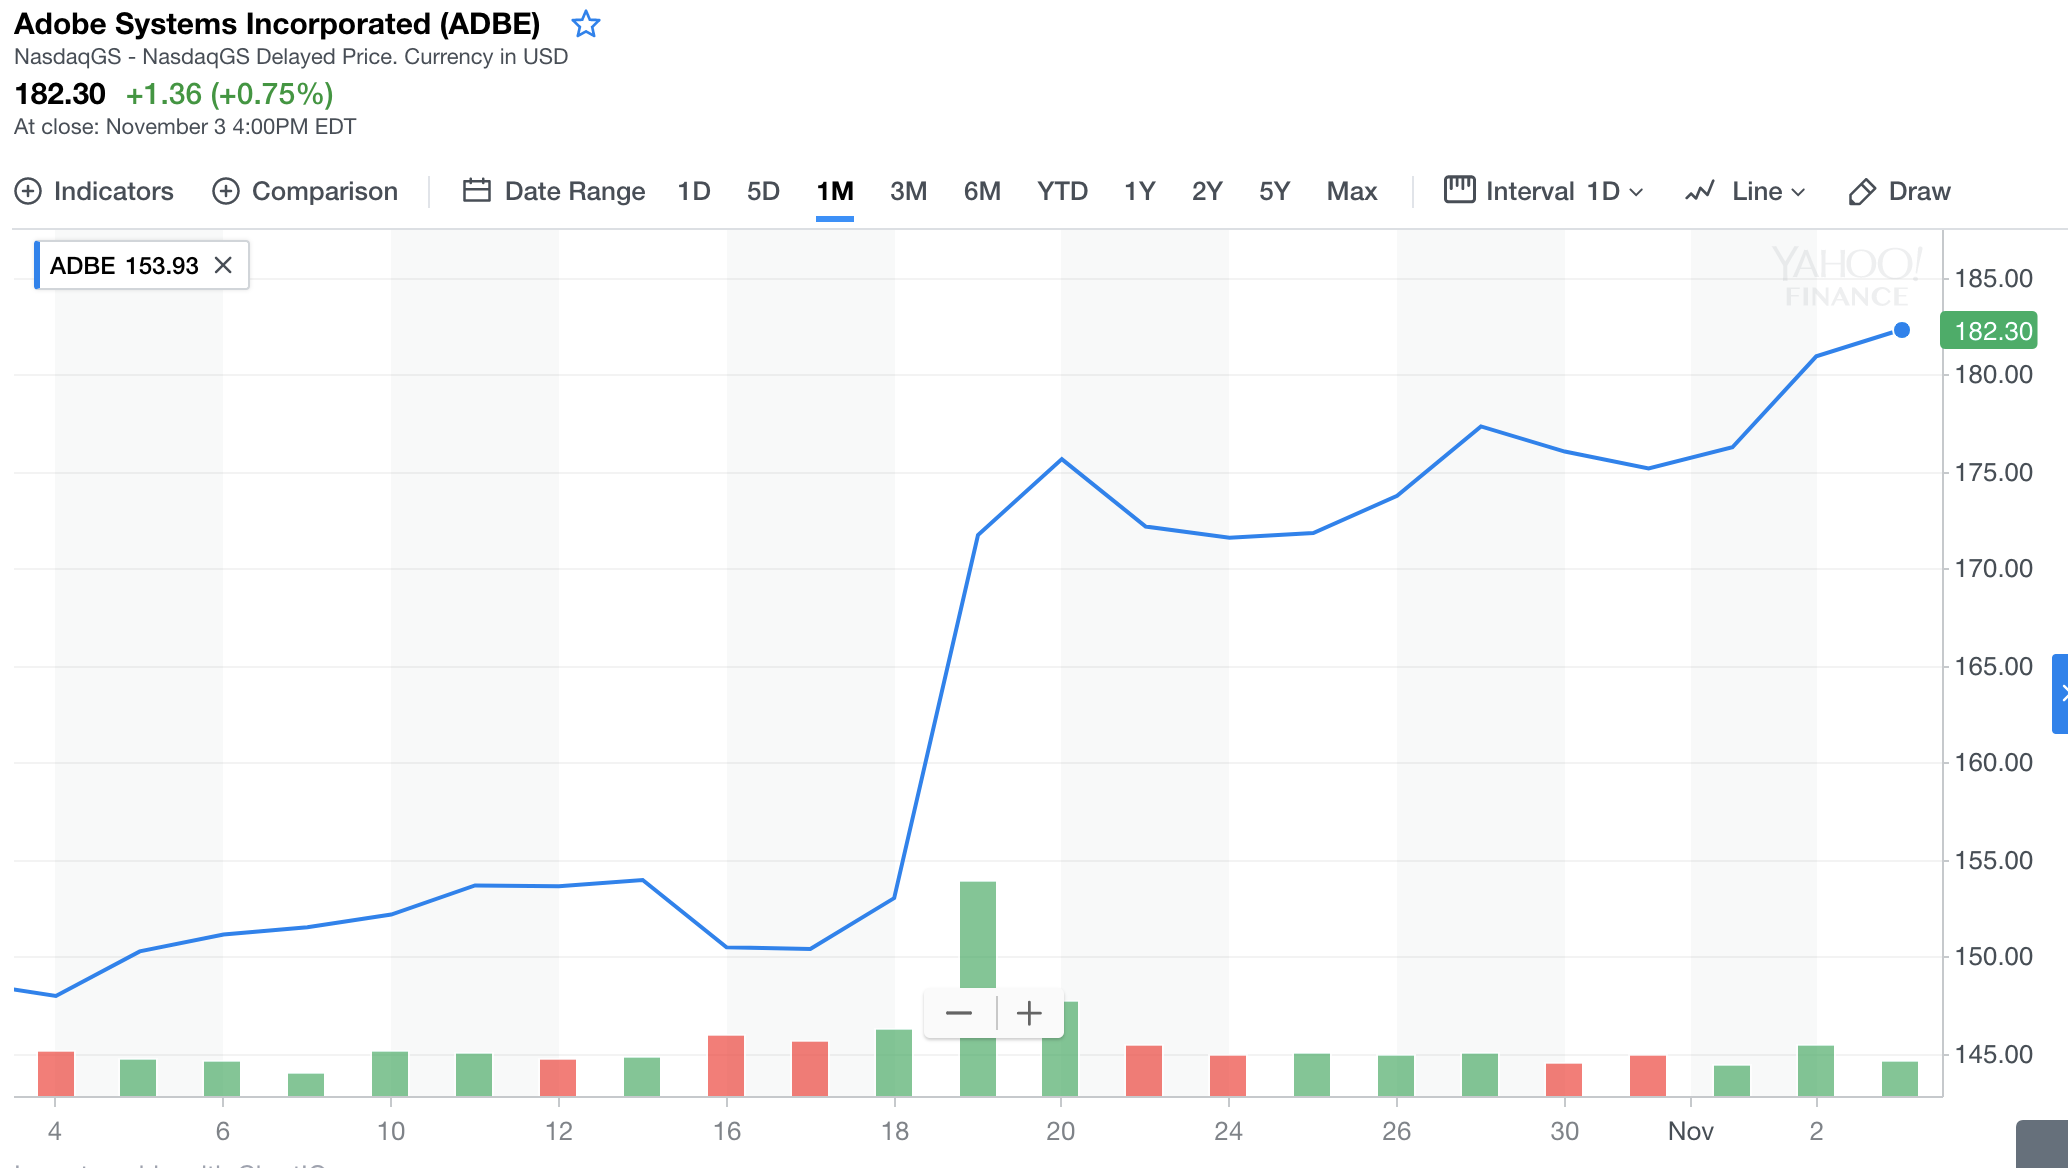Click the Indicators plus icon

[x=28, y=191]
